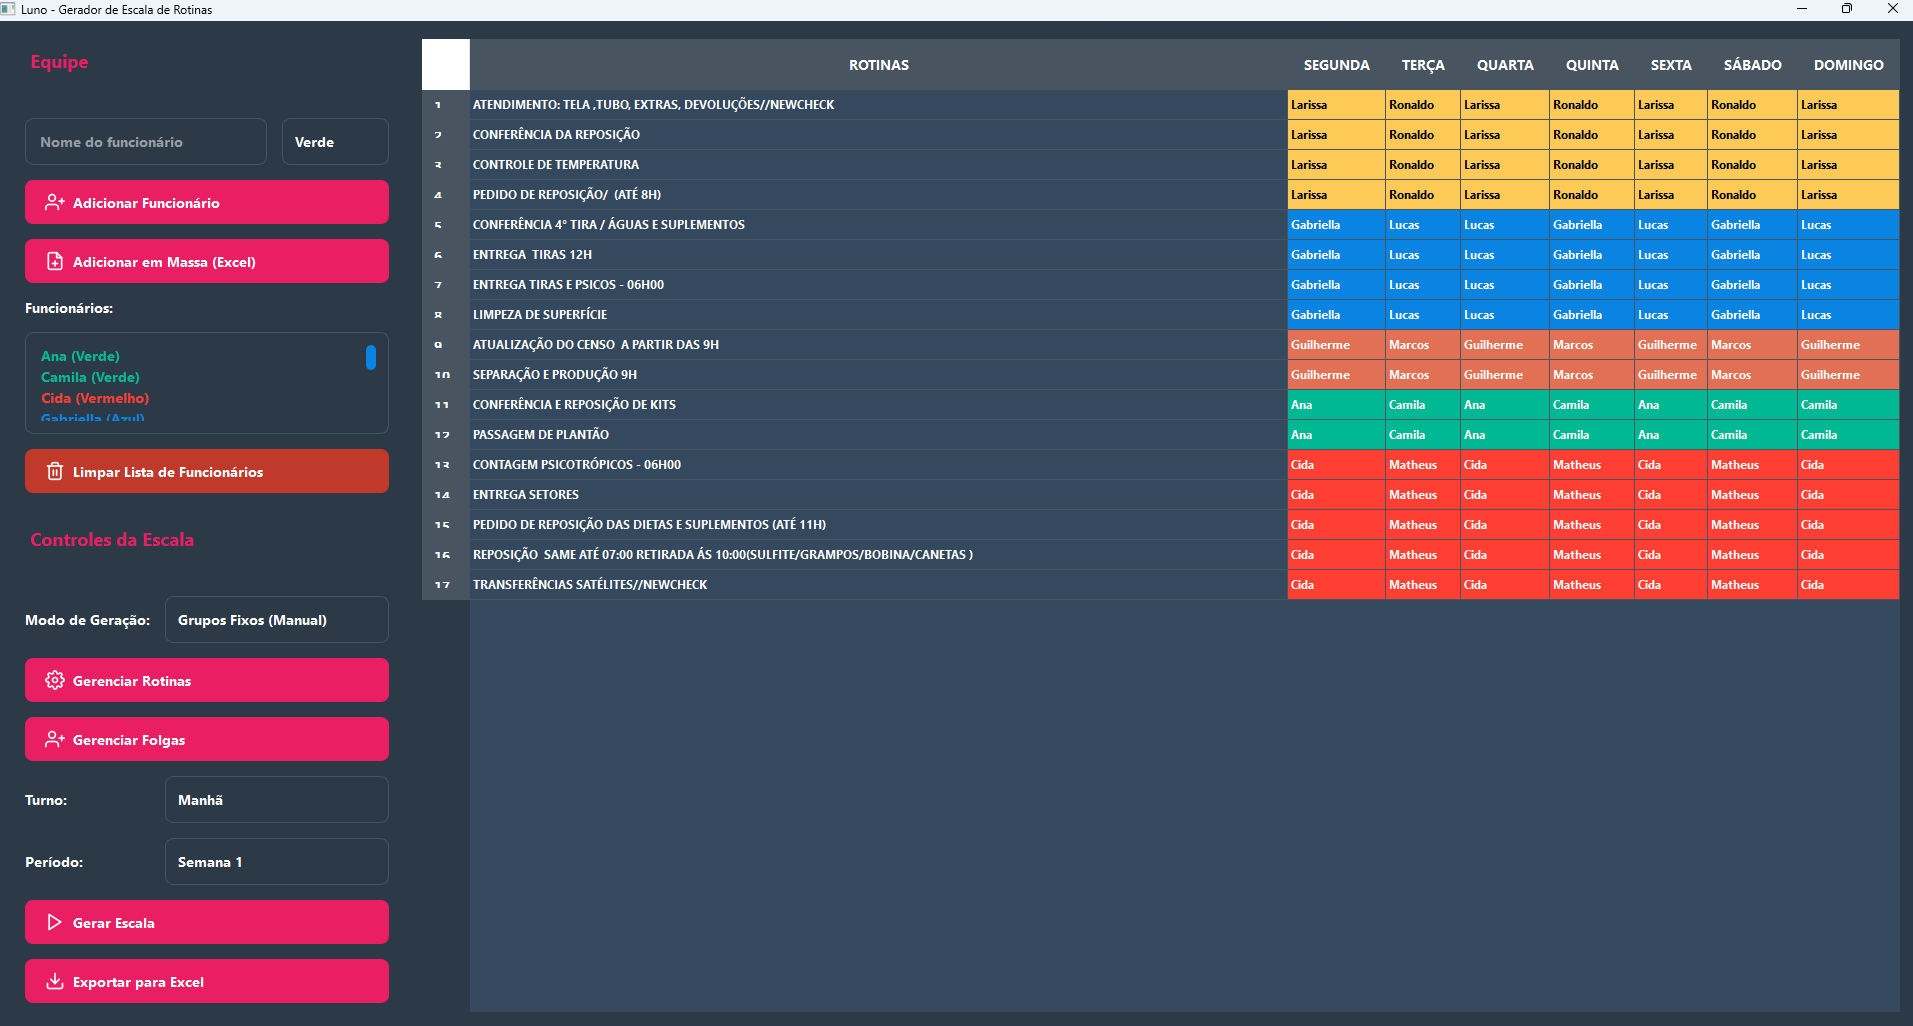Click the ROTINAS column header
1913x1026 pixels.
click(878, 65)
